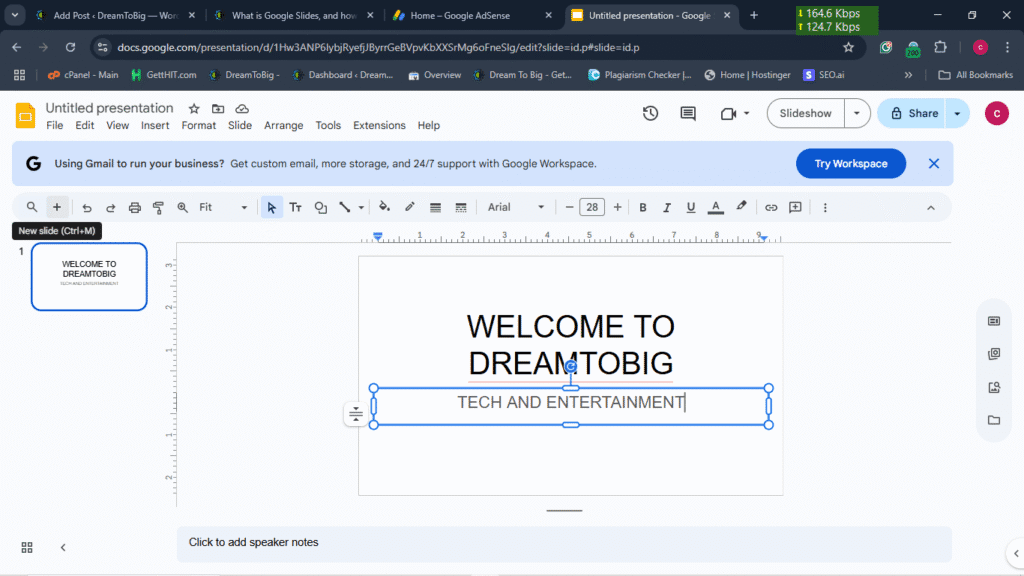Viewport: 1024px width, 576px height.
Task: Click the New slide plus button
Action: pos(57,207)
